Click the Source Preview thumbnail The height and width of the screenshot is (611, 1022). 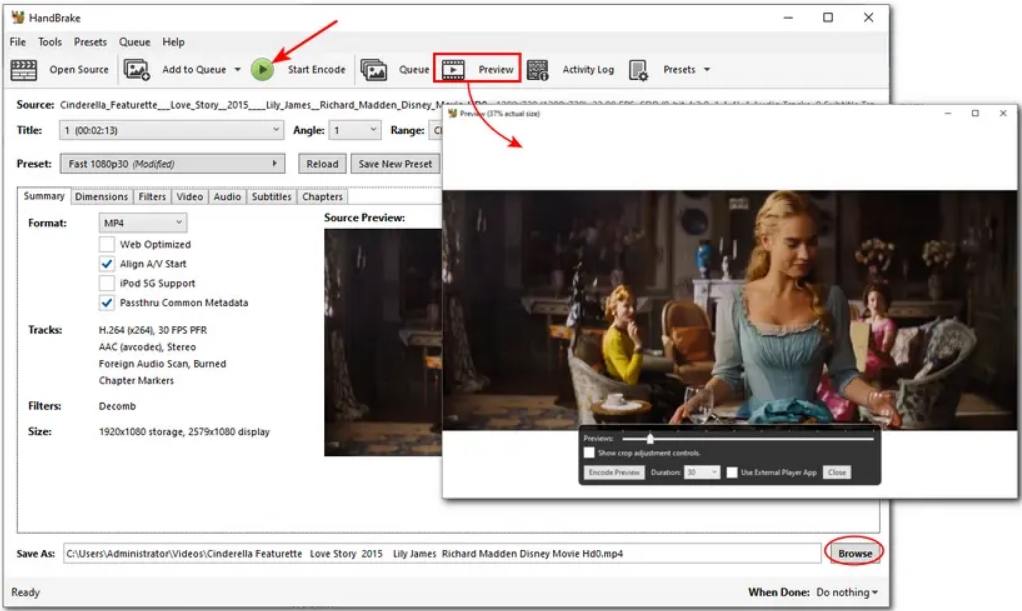tap(383, 342)
